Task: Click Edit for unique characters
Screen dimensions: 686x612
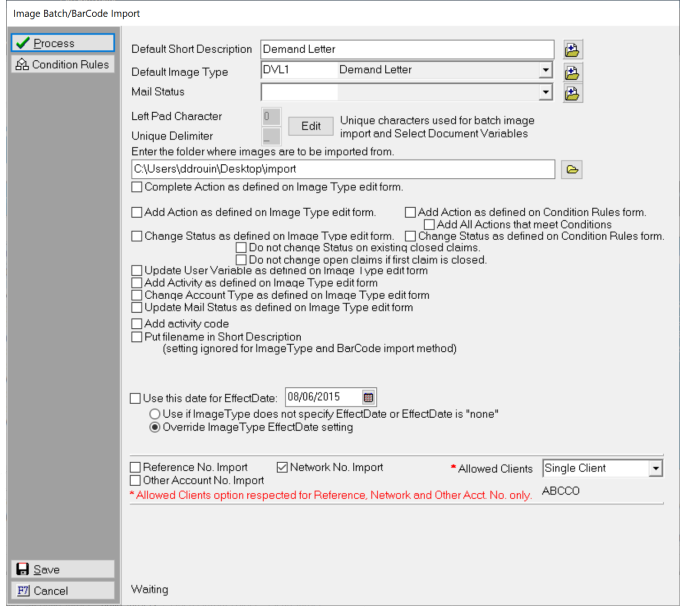Action: tap(311, 126)
